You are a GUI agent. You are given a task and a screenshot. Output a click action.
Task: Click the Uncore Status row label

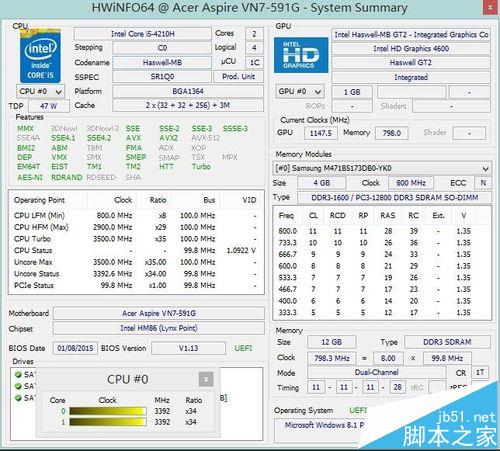click(37, 274)
